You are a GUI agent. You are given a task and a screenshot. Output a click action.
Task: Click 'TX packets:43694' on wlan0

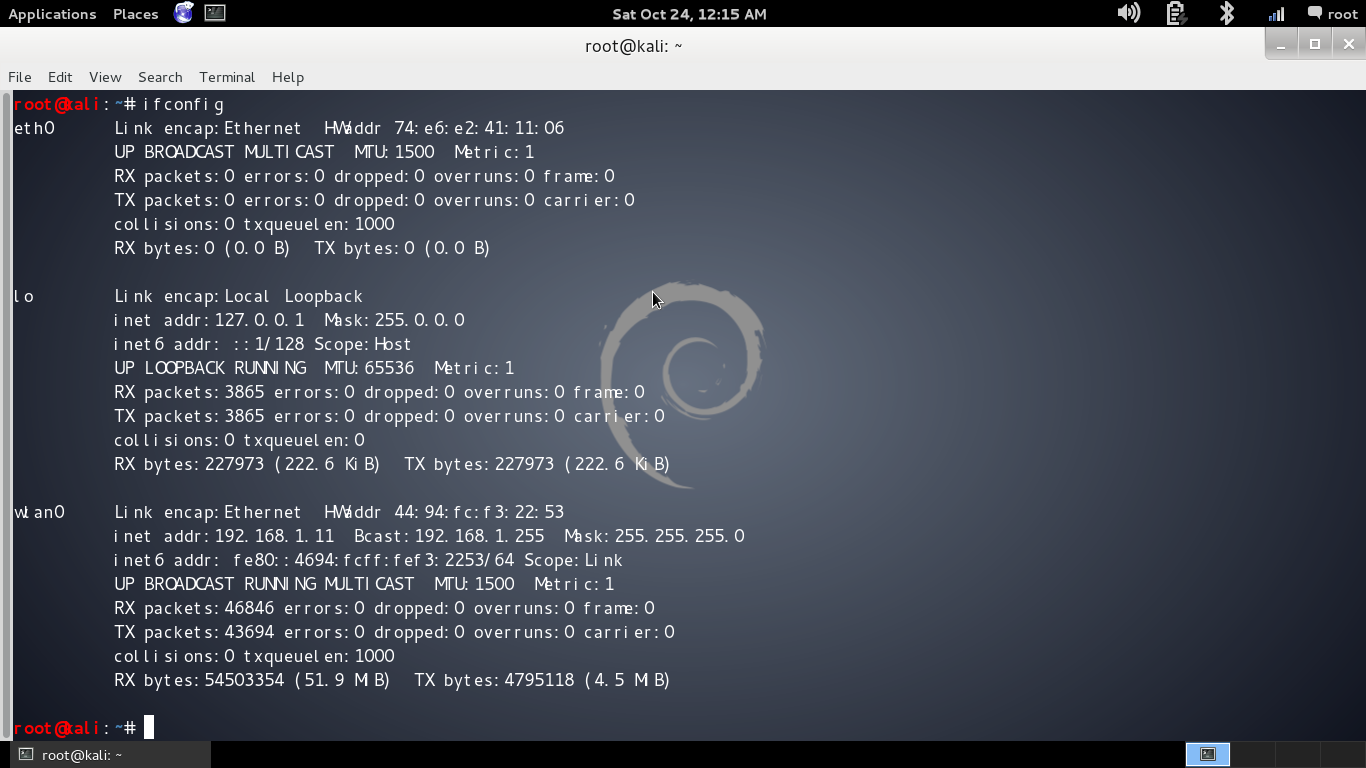194,632
